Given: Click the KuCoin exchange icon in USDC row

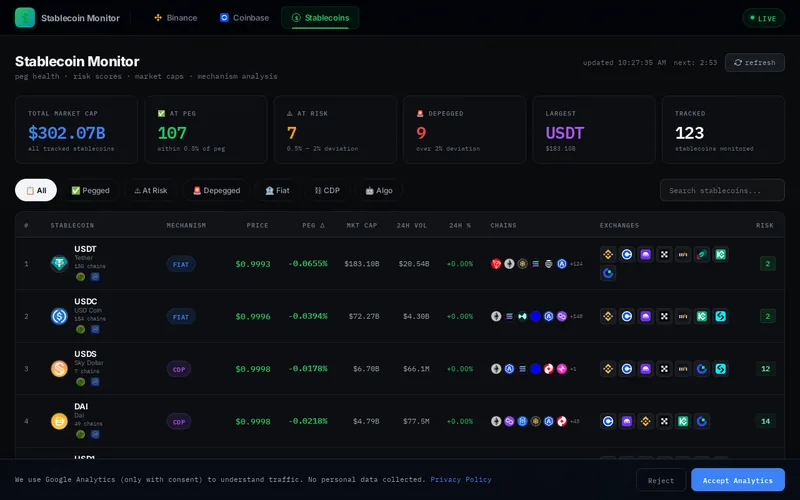Looking at the screenshot, I should tap(702, 316).
